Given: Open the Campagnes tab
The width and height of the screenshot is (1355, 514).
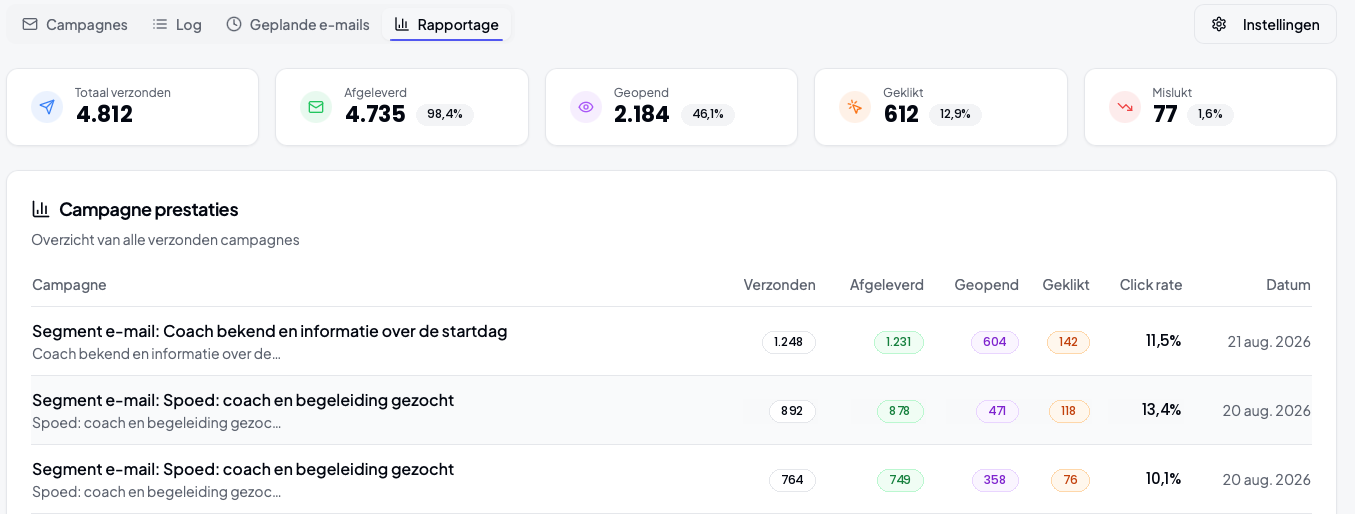Looking at the screenshot, I should point(75,24).
